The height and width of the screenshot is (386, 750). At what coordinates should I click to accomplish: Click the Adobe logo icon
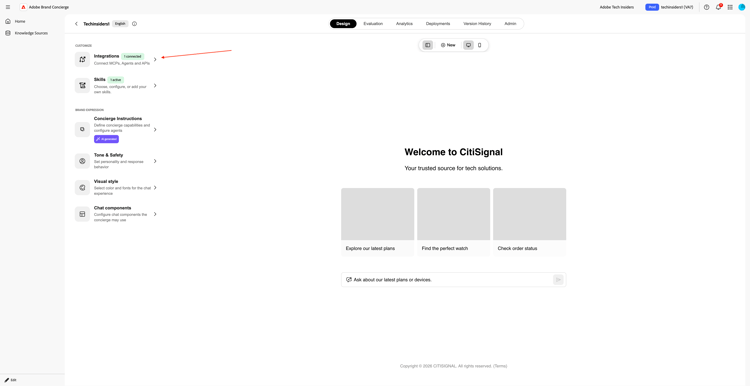[x=23, y=7]
